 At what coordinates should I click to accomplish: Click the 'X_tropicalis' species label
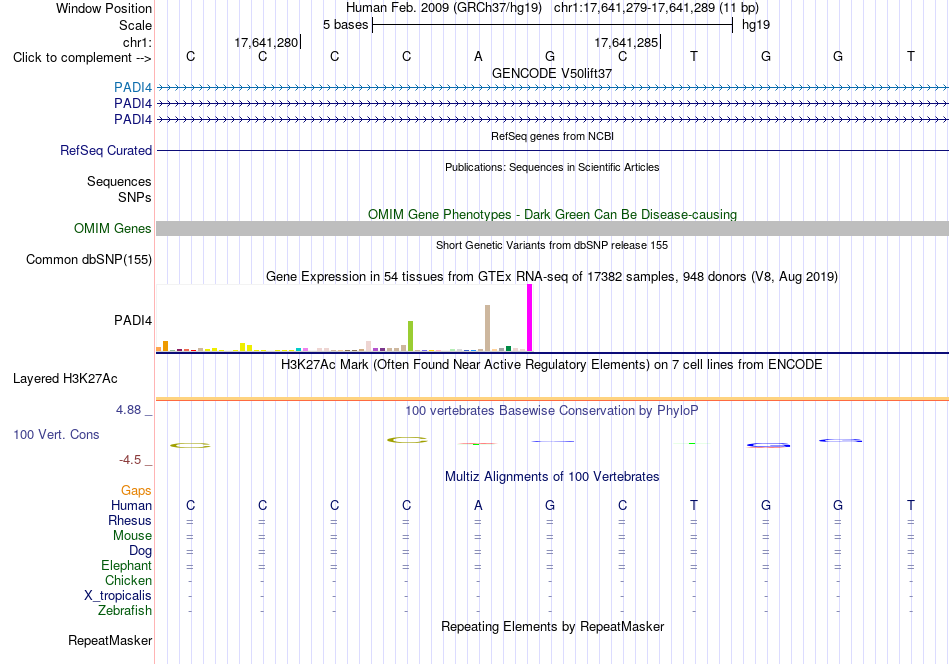(x=118, y=596)
